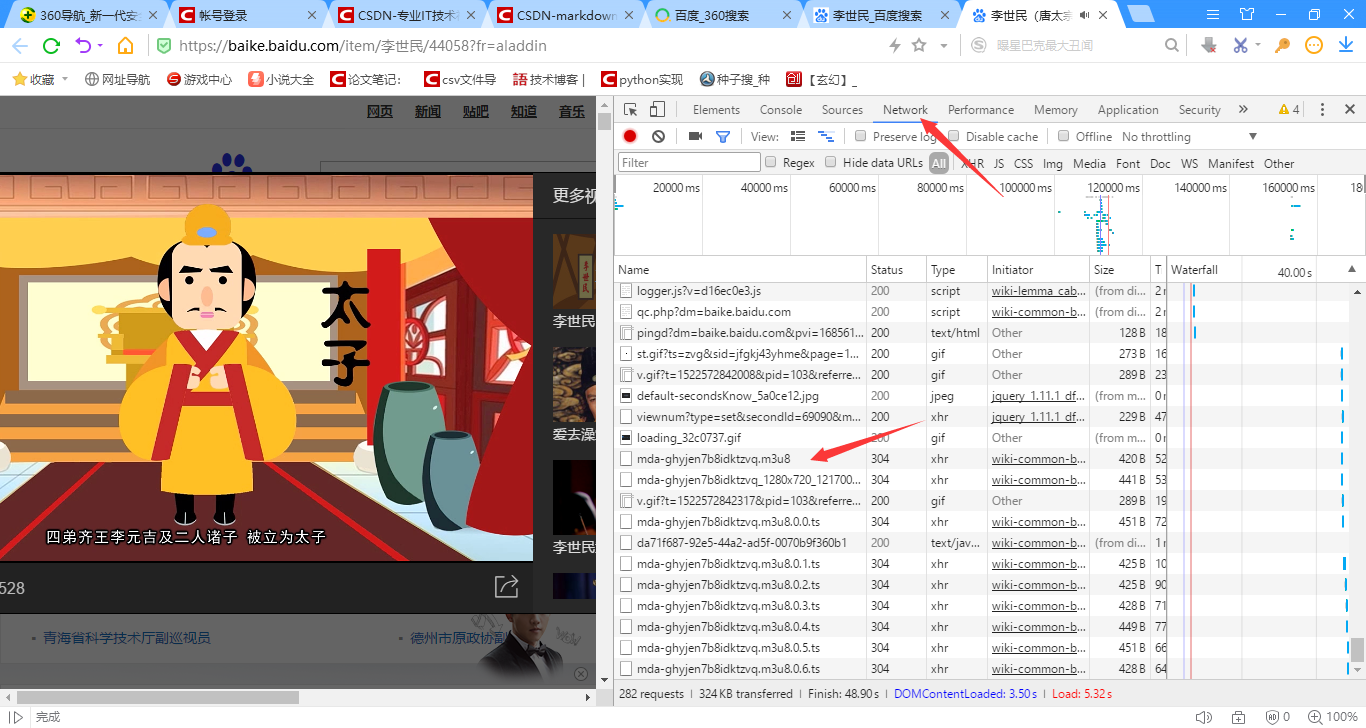Go back using browser back arrow
The image size is (1366, 728).
click(20, 46)
